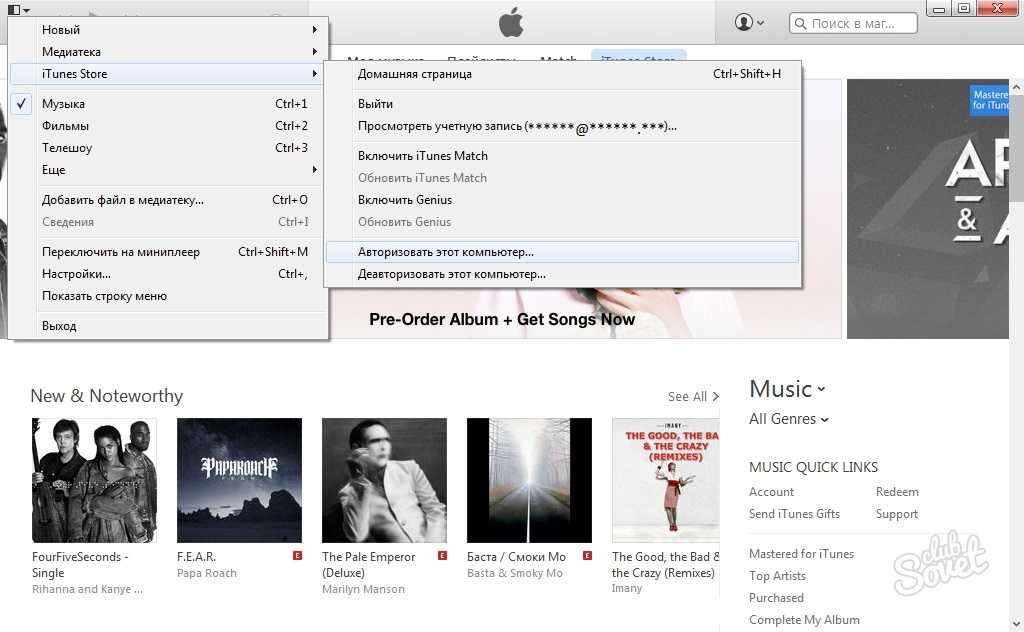Select the checked Музыка menu item
The image size is (1024, 632).
click(63, 104)
